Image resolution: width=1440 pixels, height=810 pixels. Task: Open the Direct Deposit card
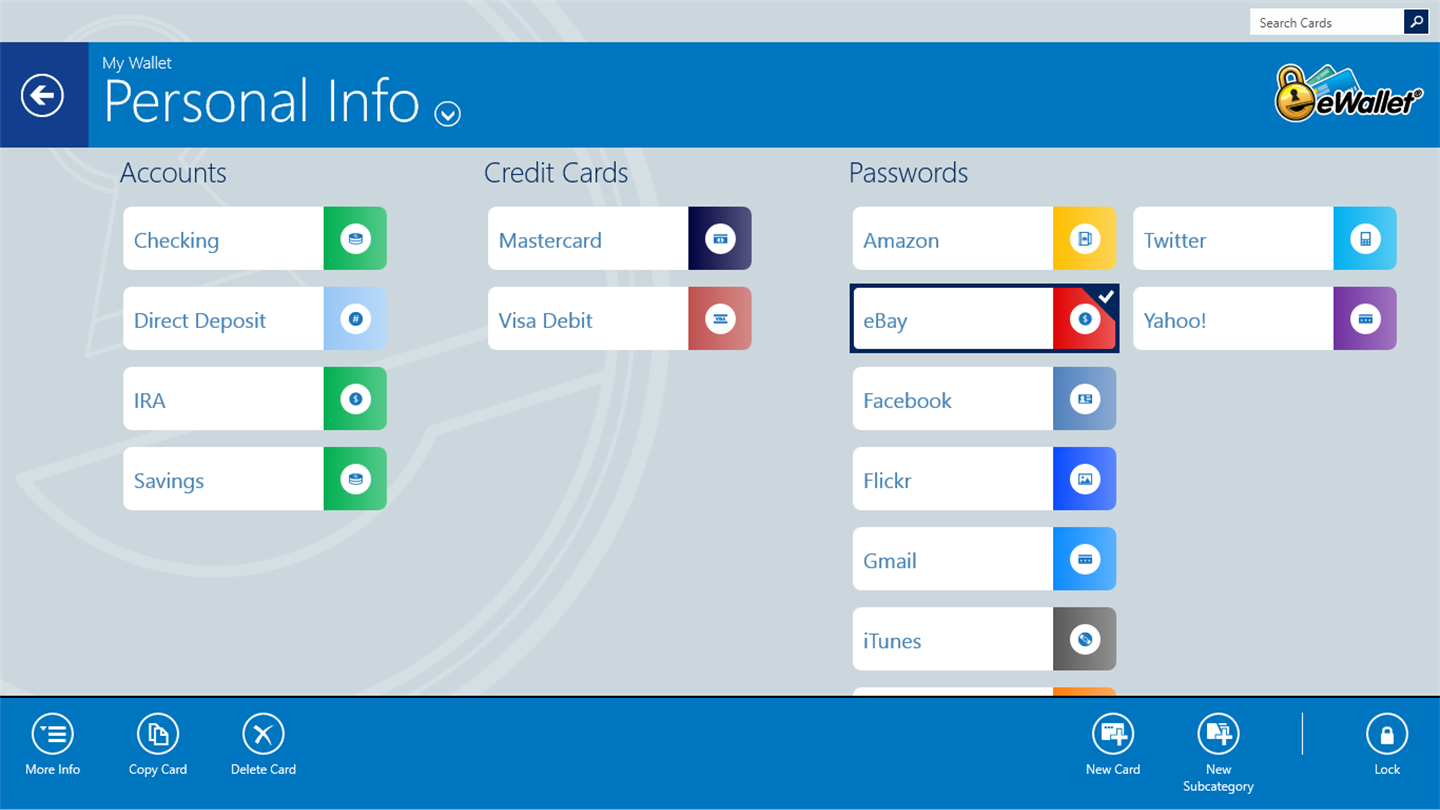(x=255, y=319)
